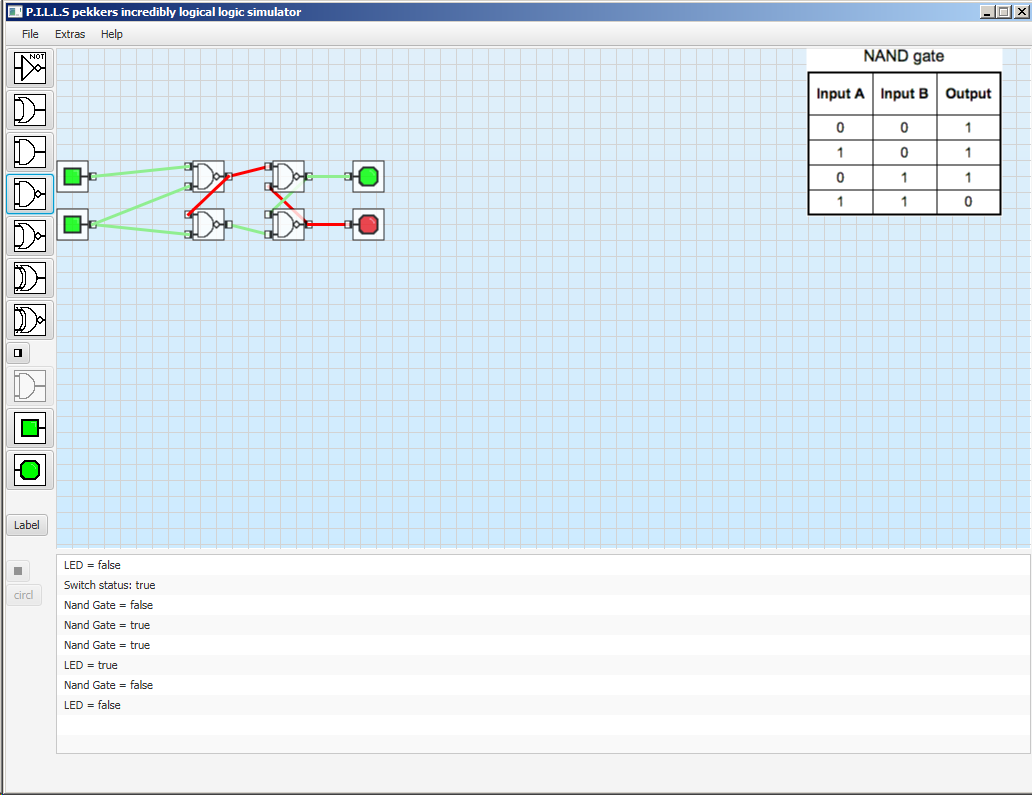Select the XNOR gate tool
This screenshot has height=795, width=1032.
click(30, 321)
